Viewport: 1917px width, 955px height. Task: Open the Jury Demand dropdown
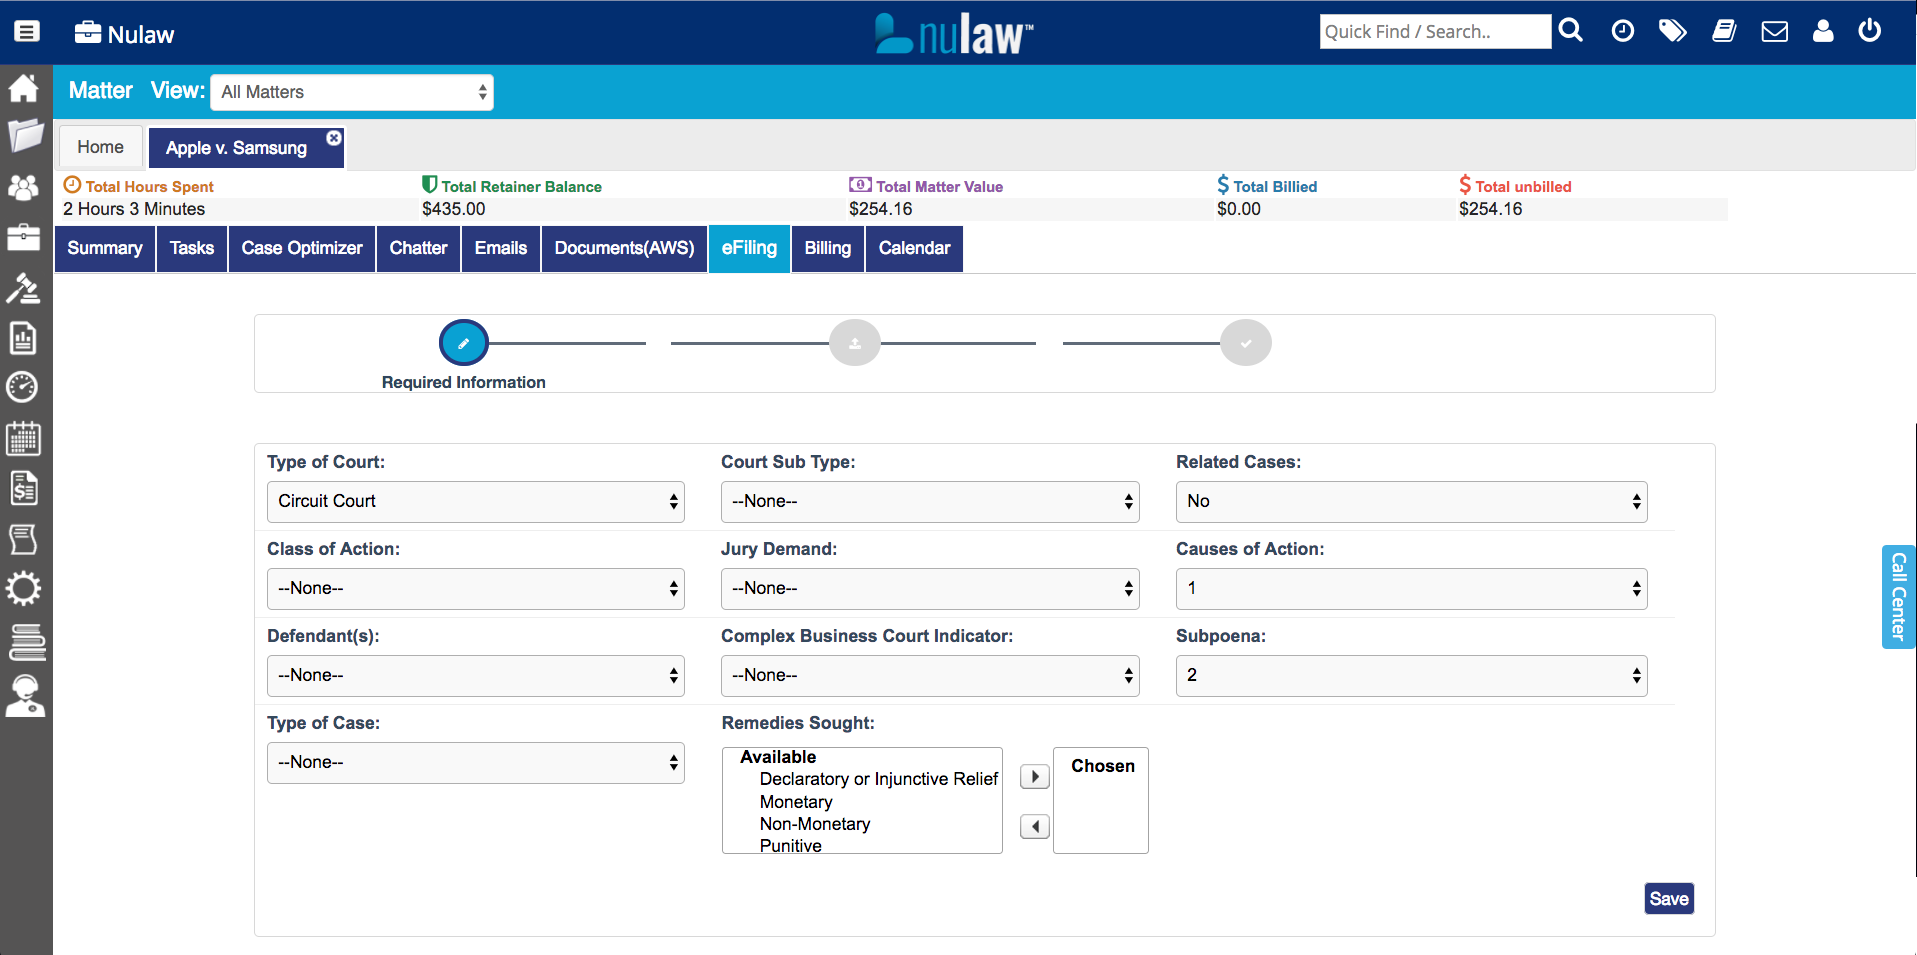pos(929,589)
